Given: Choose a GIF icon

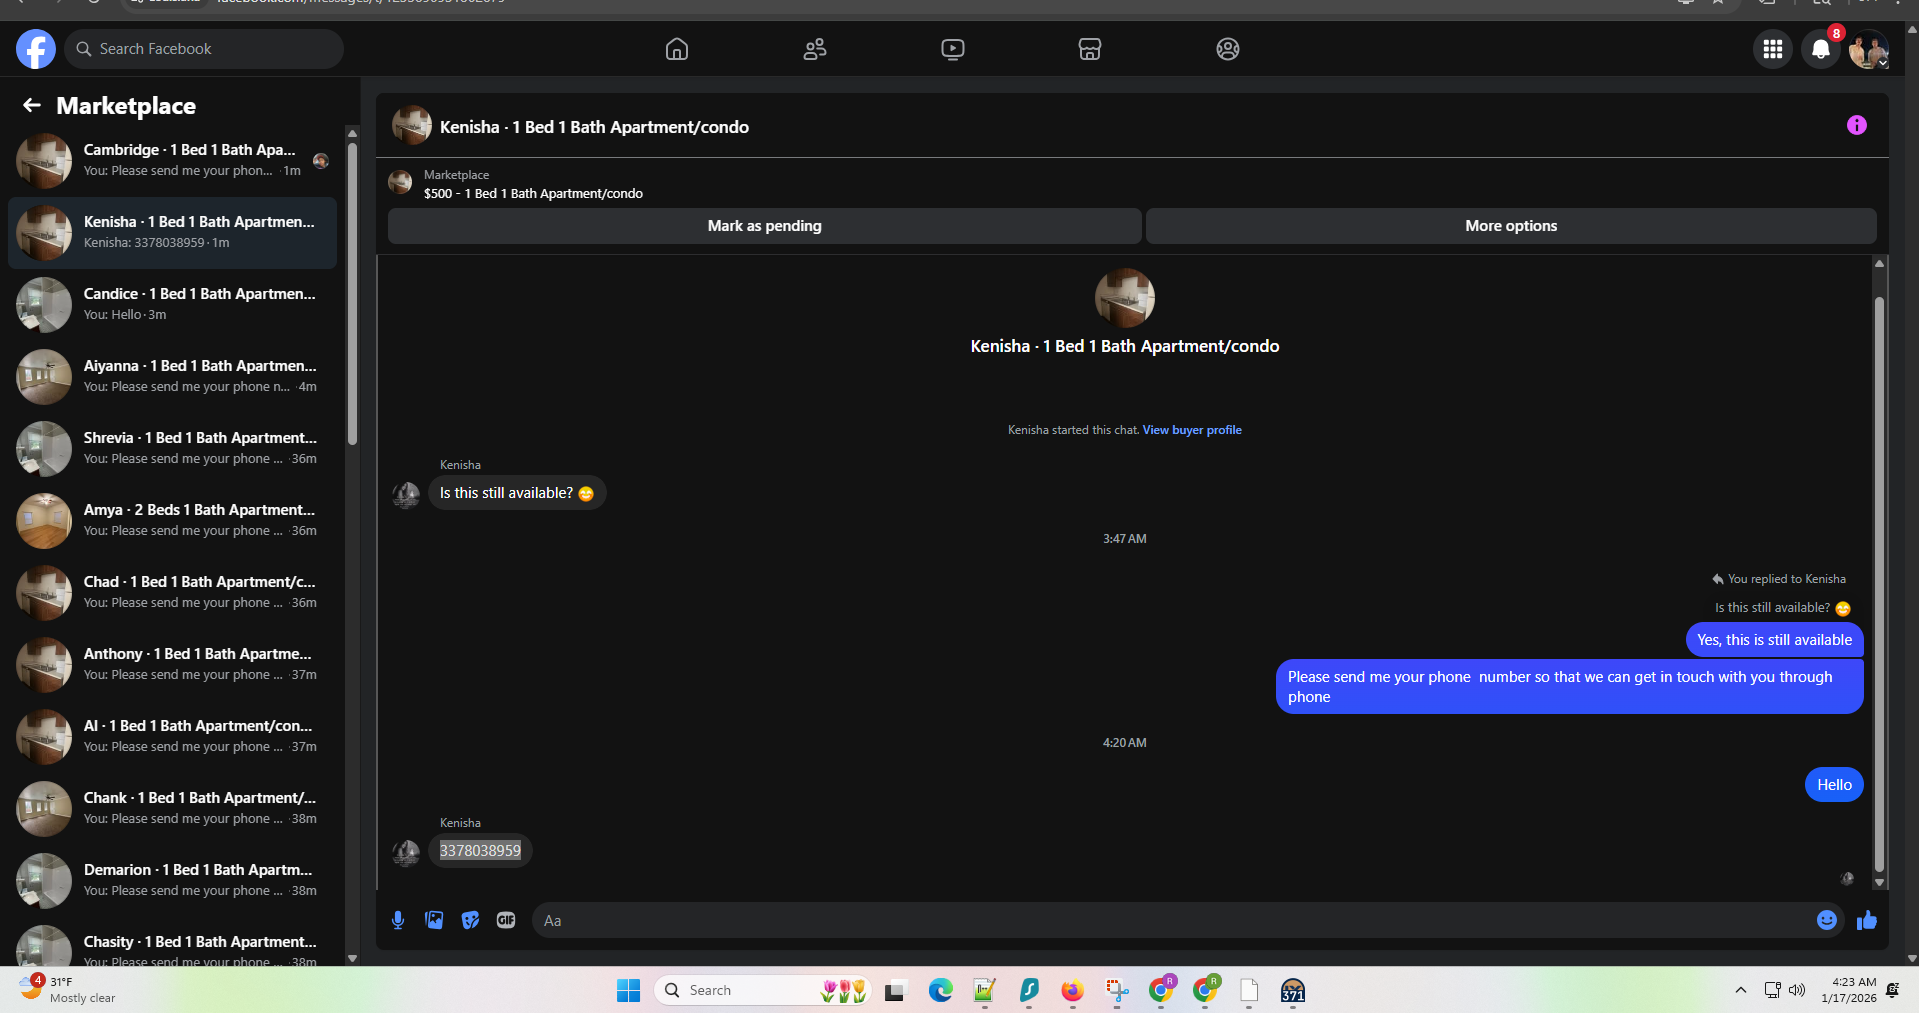Looking at the screenshot, I should tap(506, 920).
